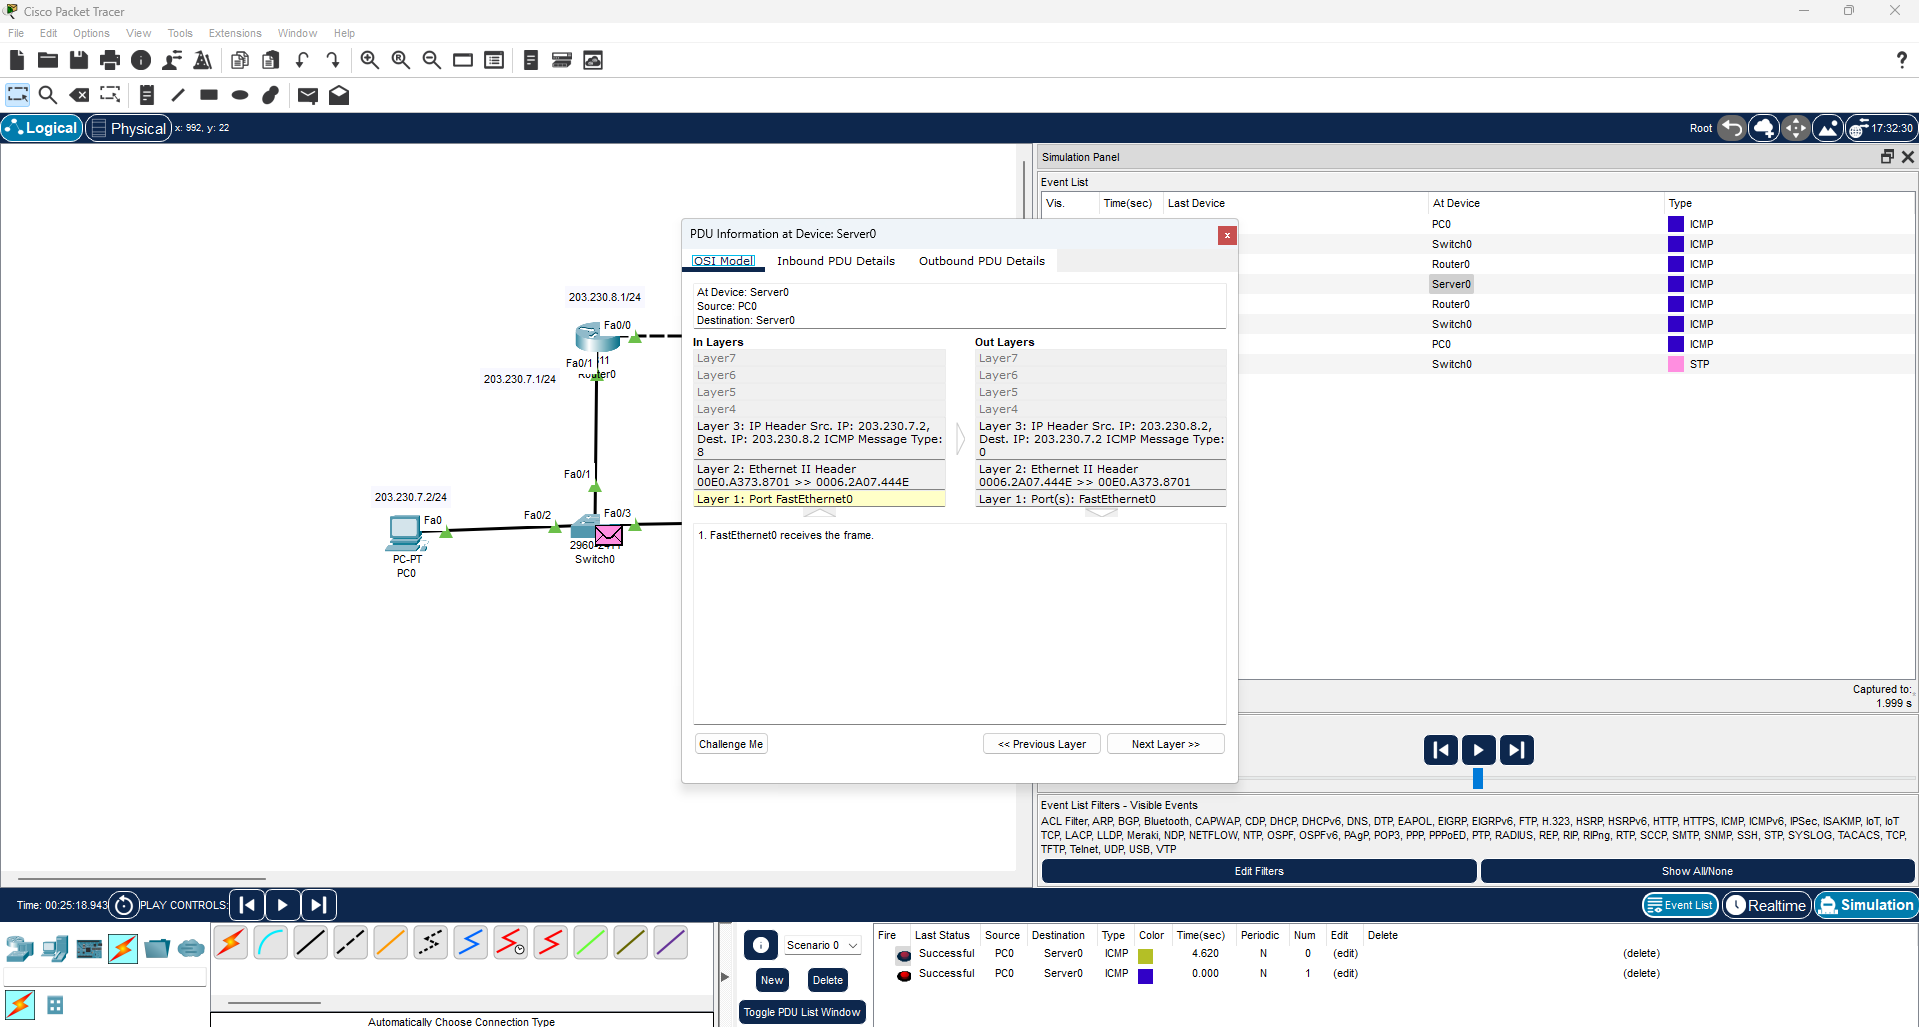The width and height of the screenshot is (1919, 1027).
Task: Print the workspace with the printer icon
Action: point(110,61)
